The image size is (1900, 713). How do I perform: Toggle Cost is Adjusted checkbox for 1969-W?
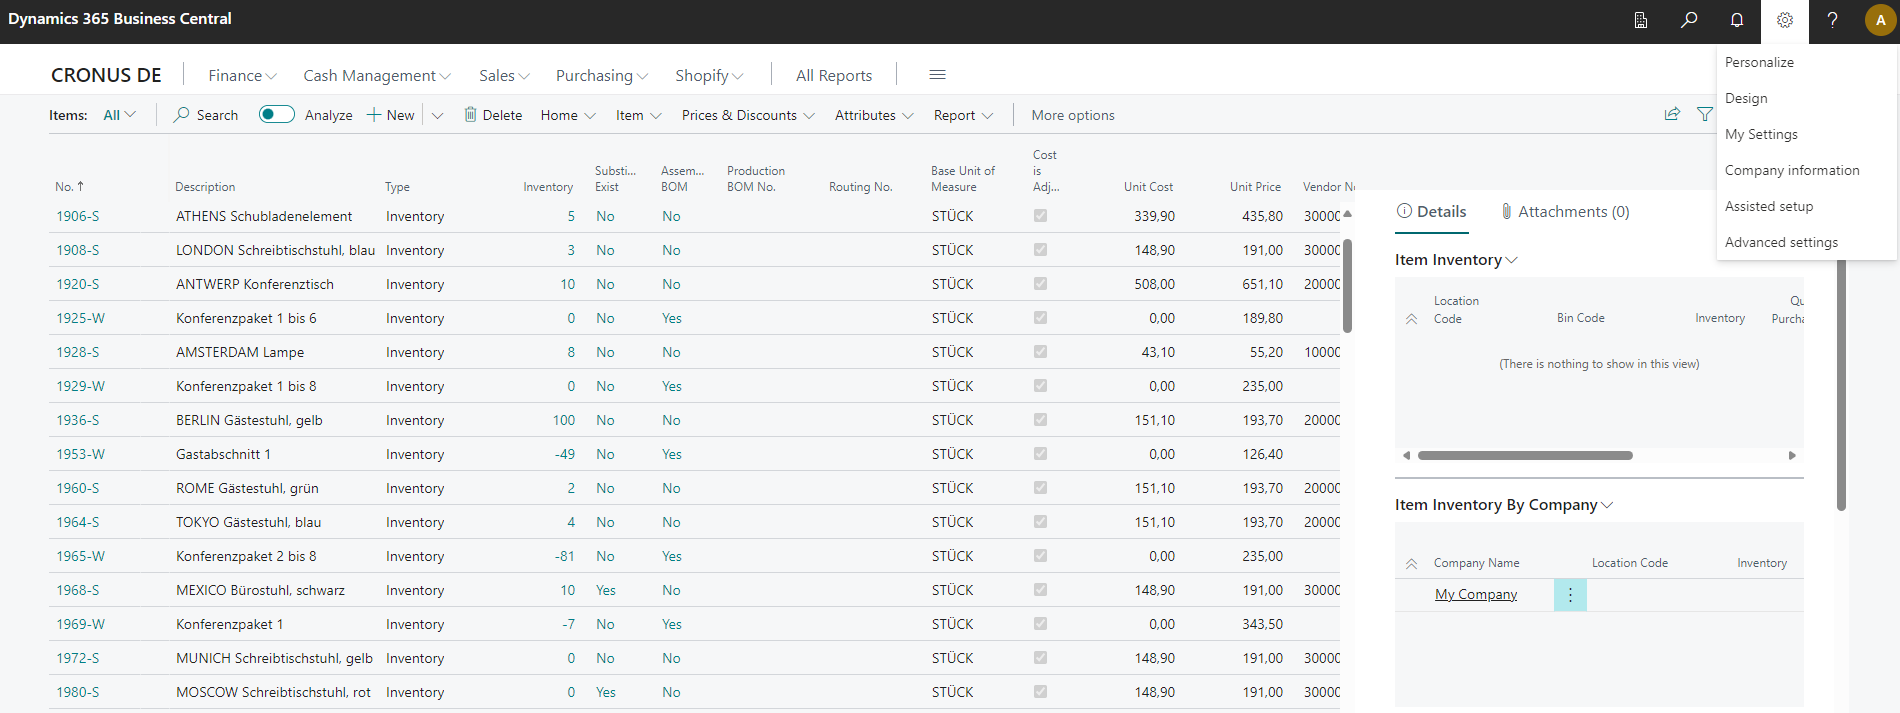[1040, 624]
